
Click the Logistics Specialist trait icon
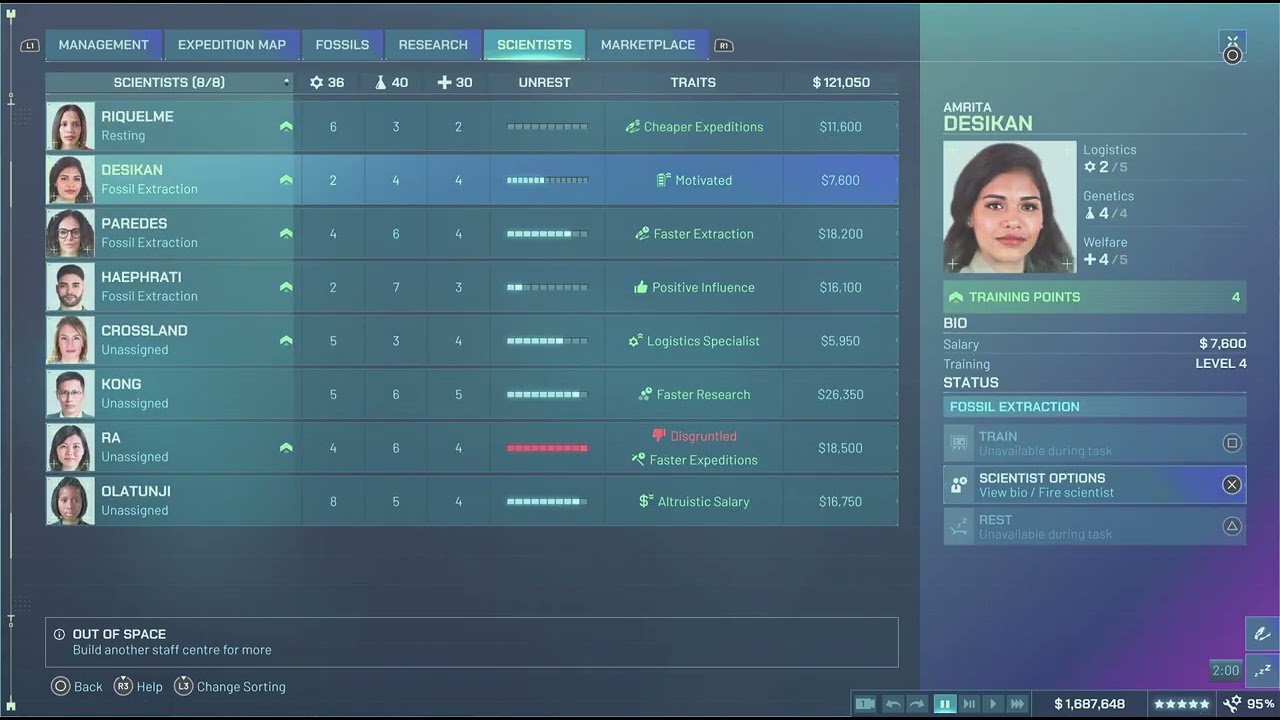coord(635,341)
